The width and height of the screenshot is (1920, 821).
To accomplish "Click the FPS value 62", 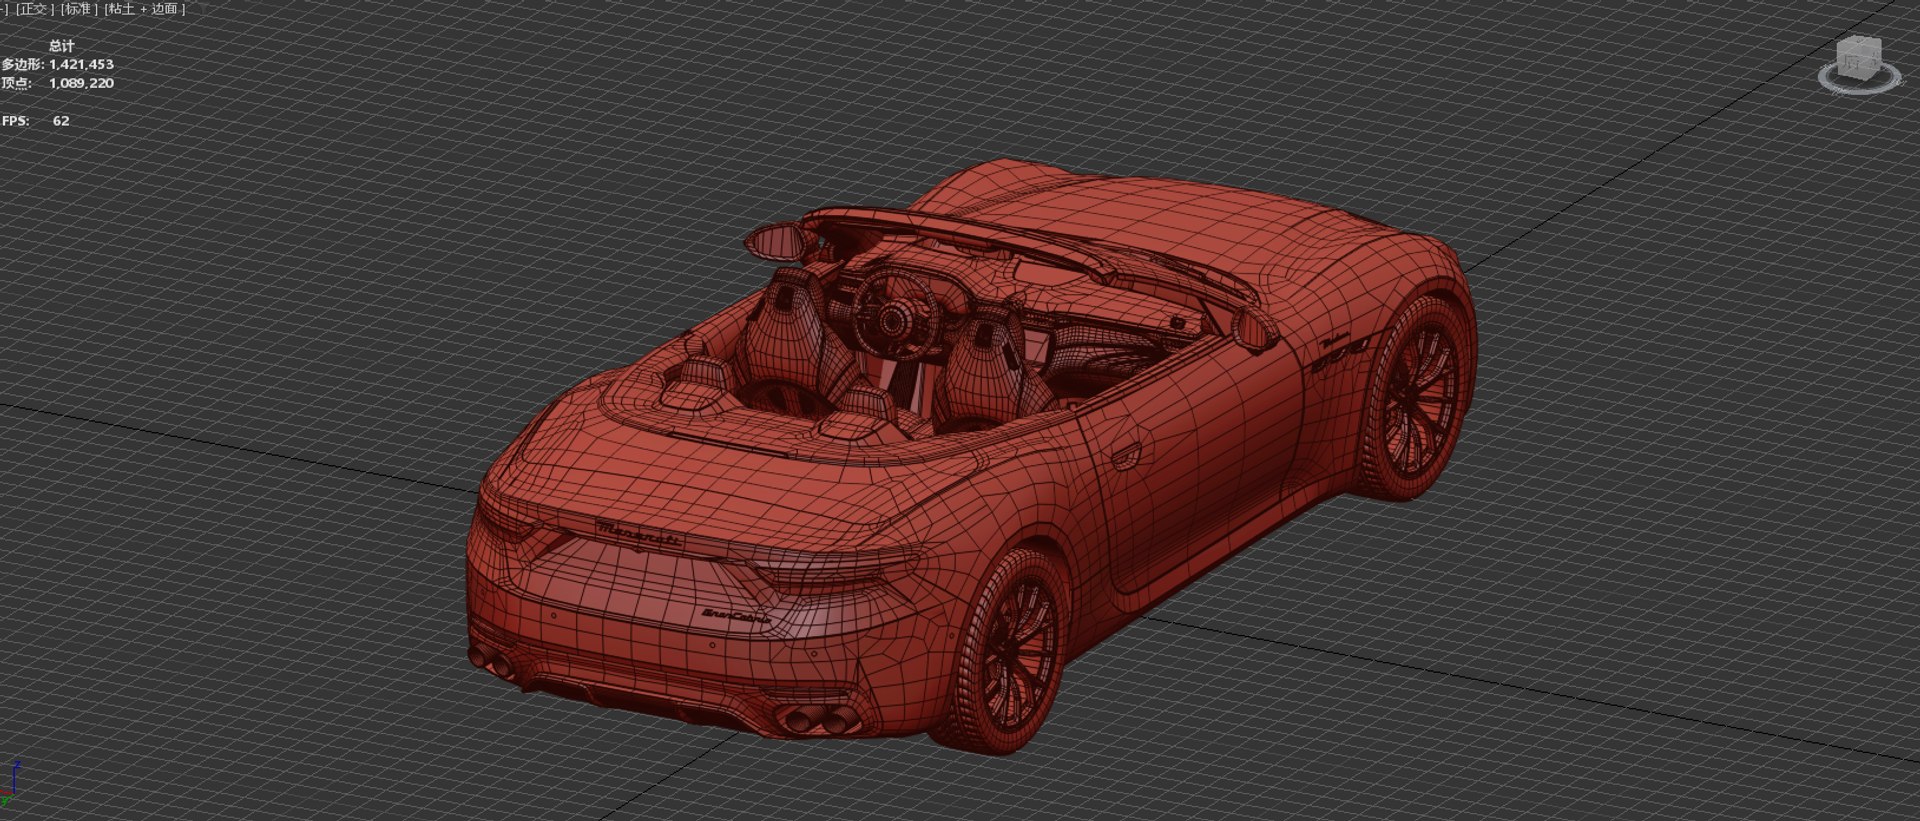I will click(x=61, y=121).
